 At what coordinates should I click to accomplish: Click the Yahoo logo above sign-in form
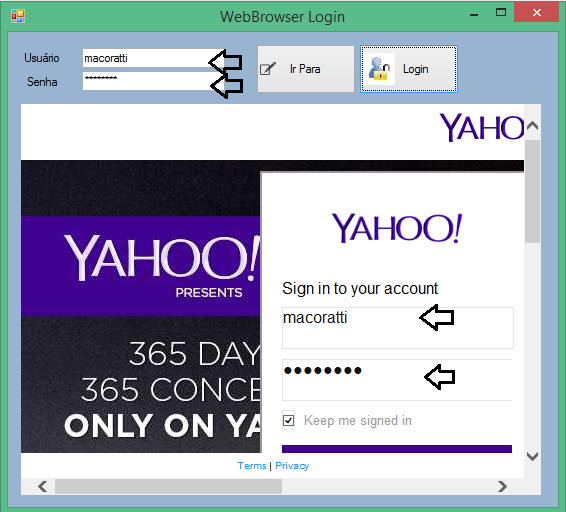[x=397, y=228]
